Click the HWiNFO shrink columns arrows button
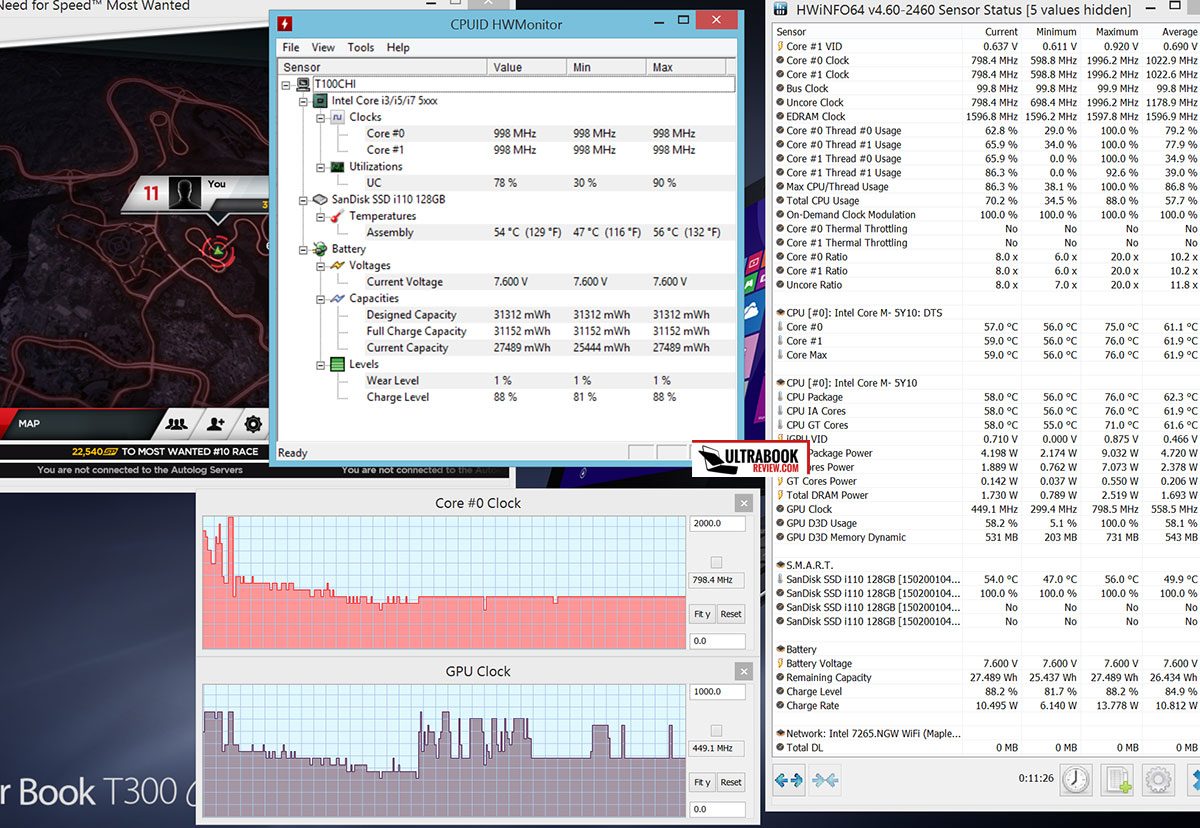Screen dimensions: 1200x828 pyautogui.click(x=825, y=780)
